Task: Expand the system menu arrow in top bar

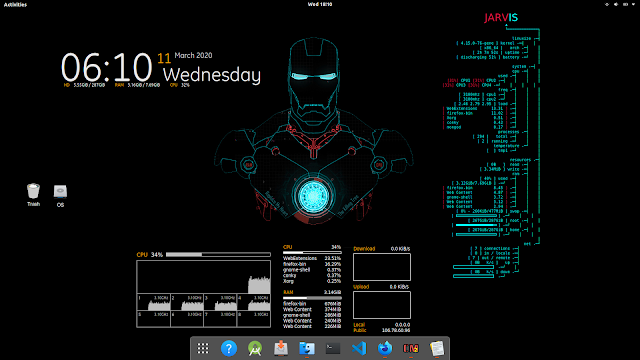Action: point(633,4)
